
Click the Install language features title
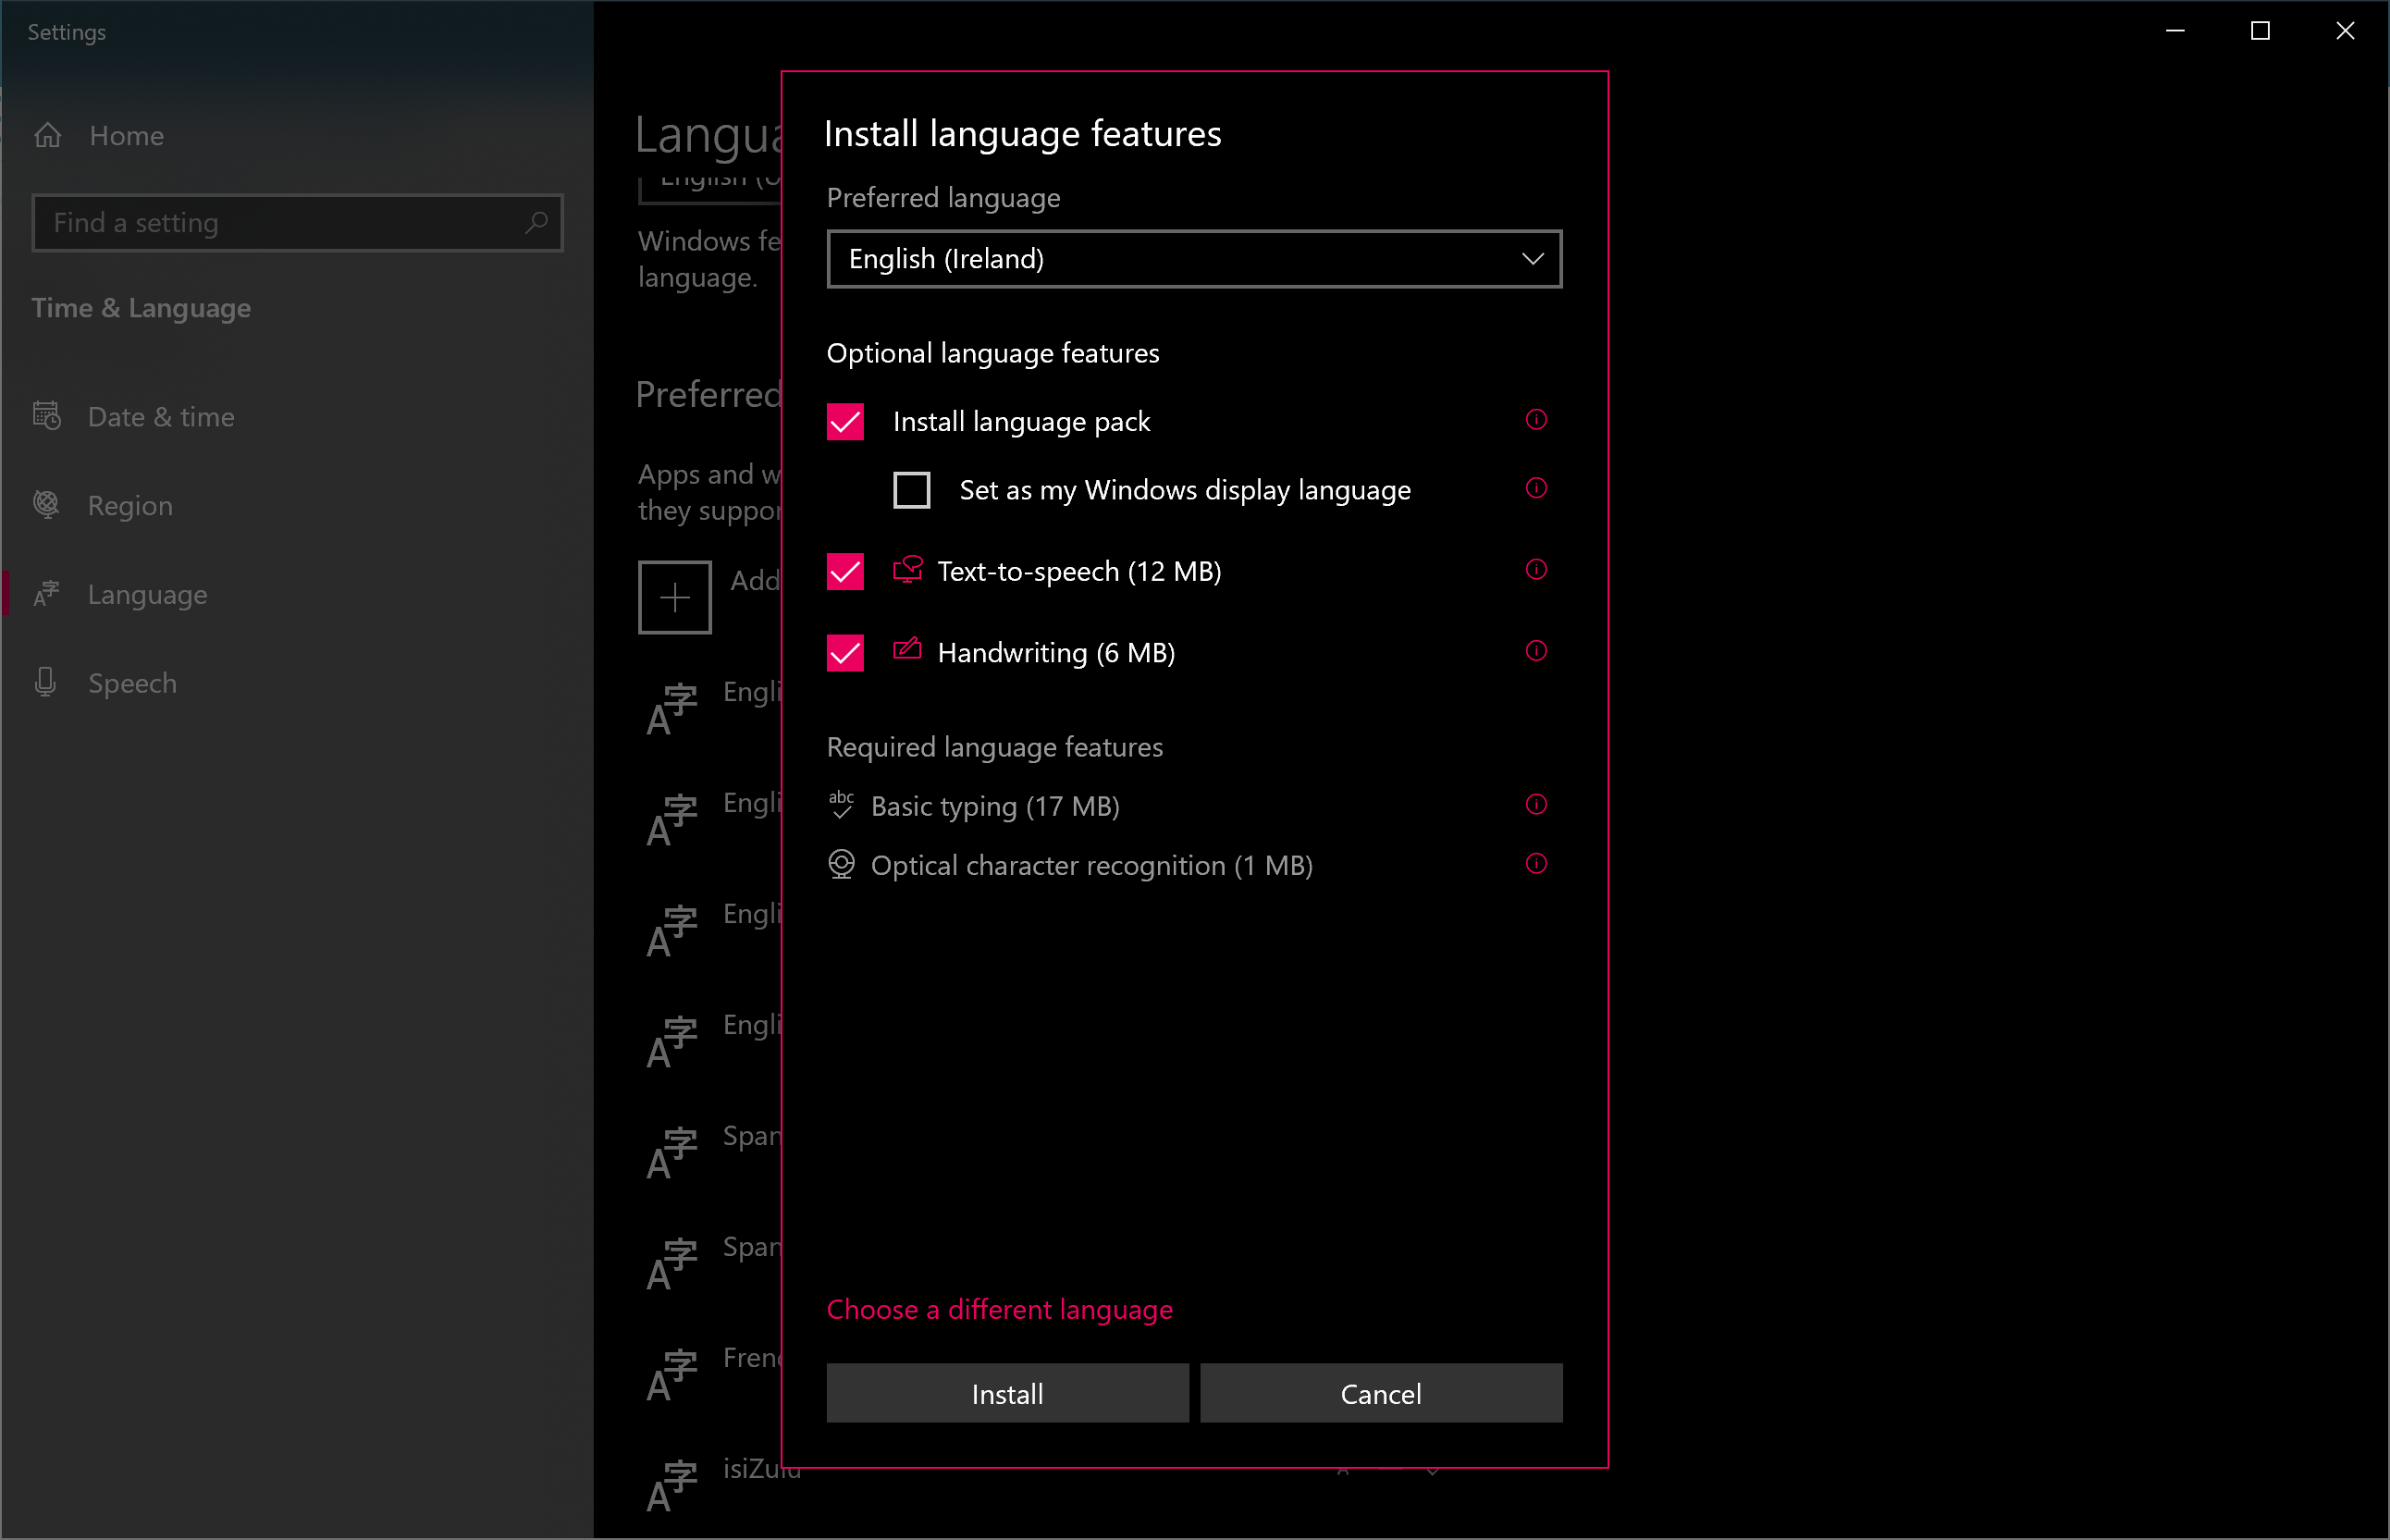coord(1022,133)
